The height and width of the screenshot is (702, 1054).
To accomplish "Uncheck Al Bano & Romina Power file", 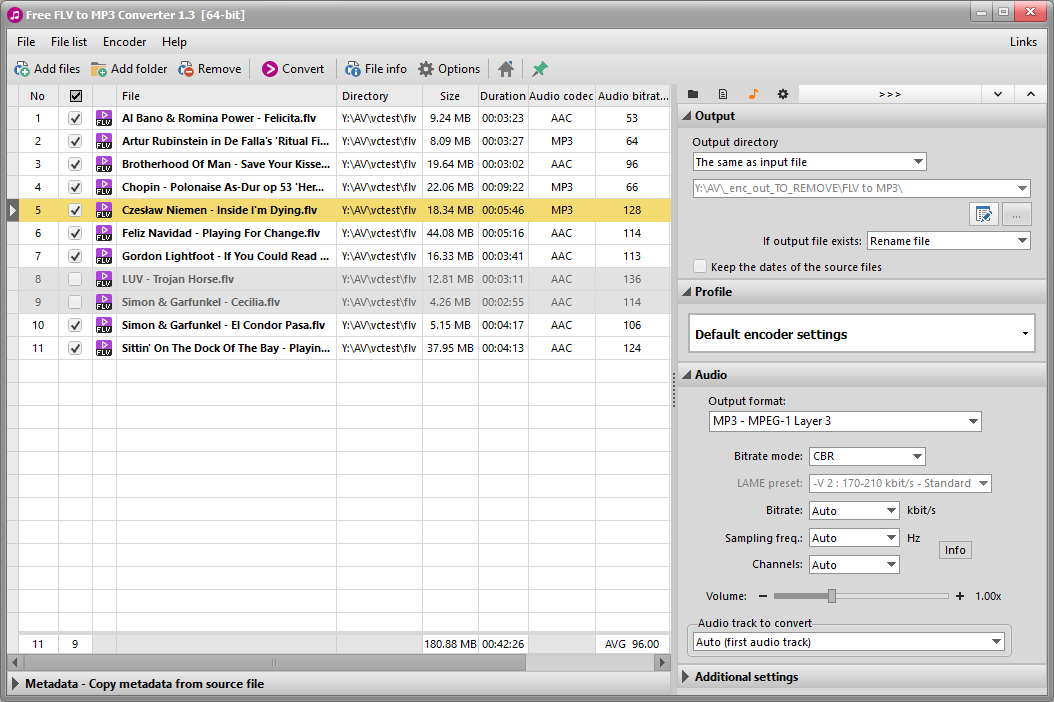I will pyautogui.click(x=75, y=118).
